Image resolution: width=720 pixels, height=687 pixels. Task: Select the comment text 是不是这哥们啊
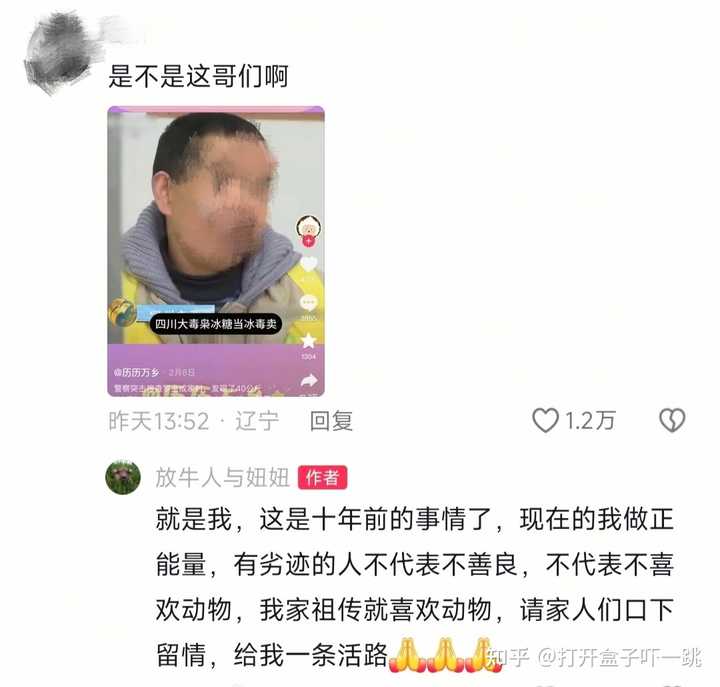[198, 76]
